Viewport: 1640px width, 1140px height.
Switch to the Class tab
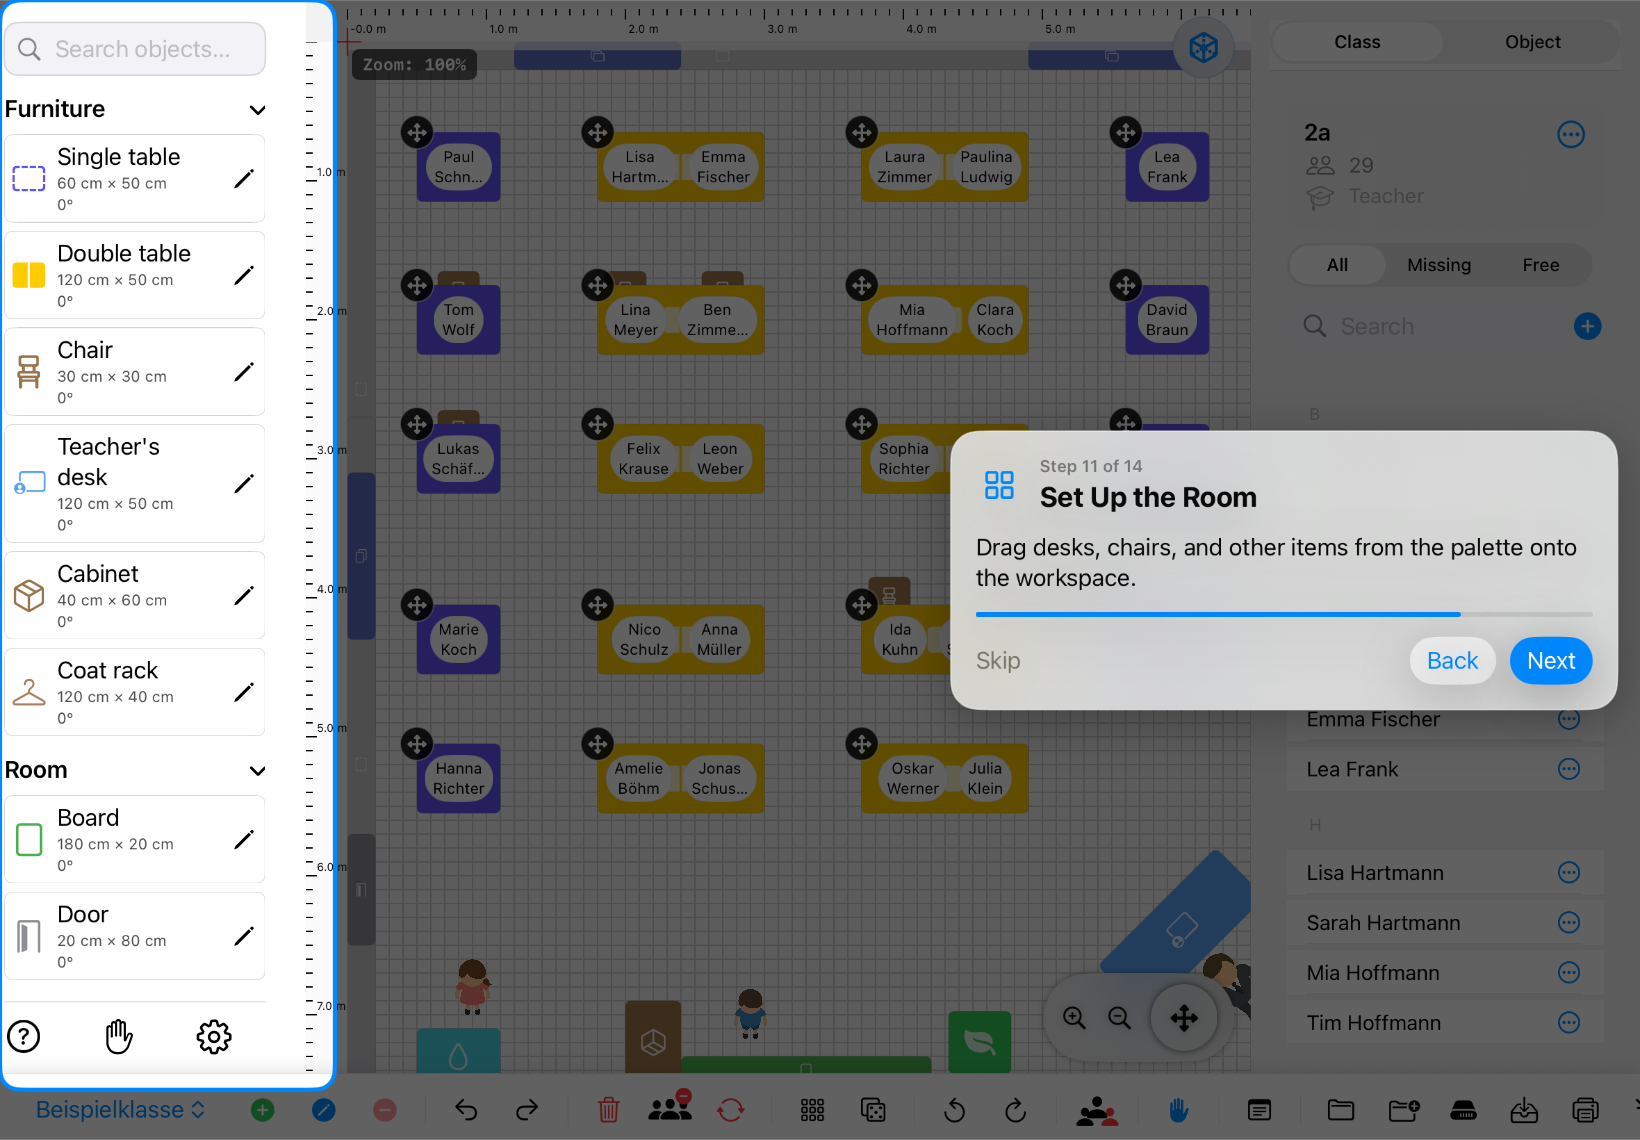1357,42
